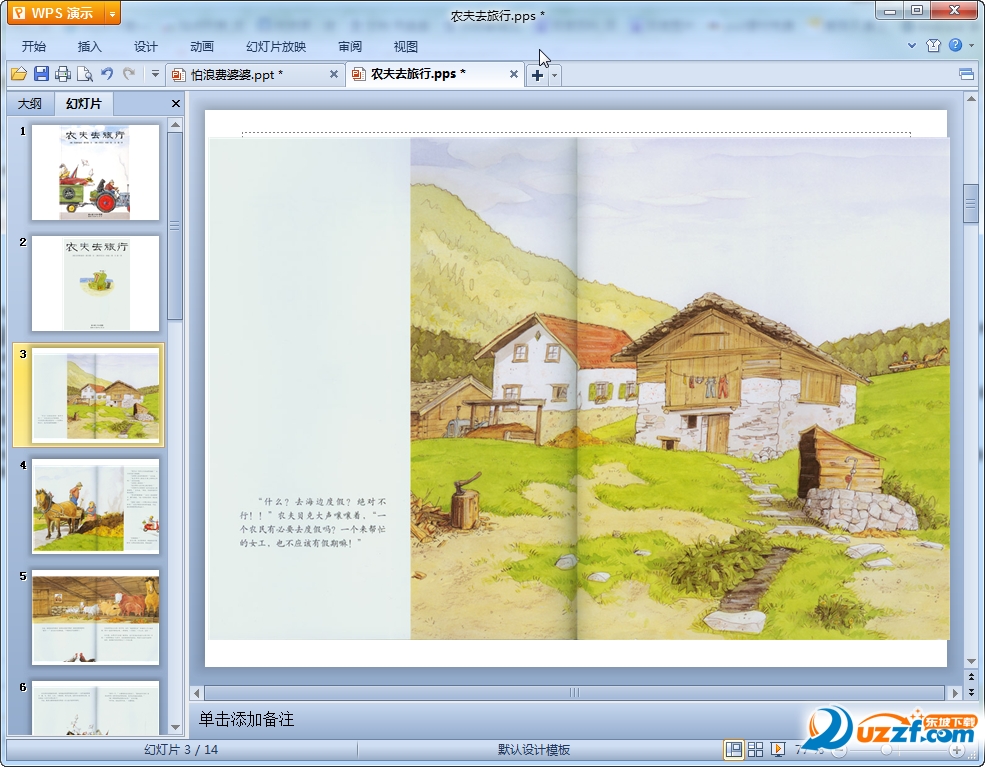Image resolution: width=985 pixels, height=767 pixels.
Task: Click the horizontal scrollbar thumb
Action: [574, 693]
